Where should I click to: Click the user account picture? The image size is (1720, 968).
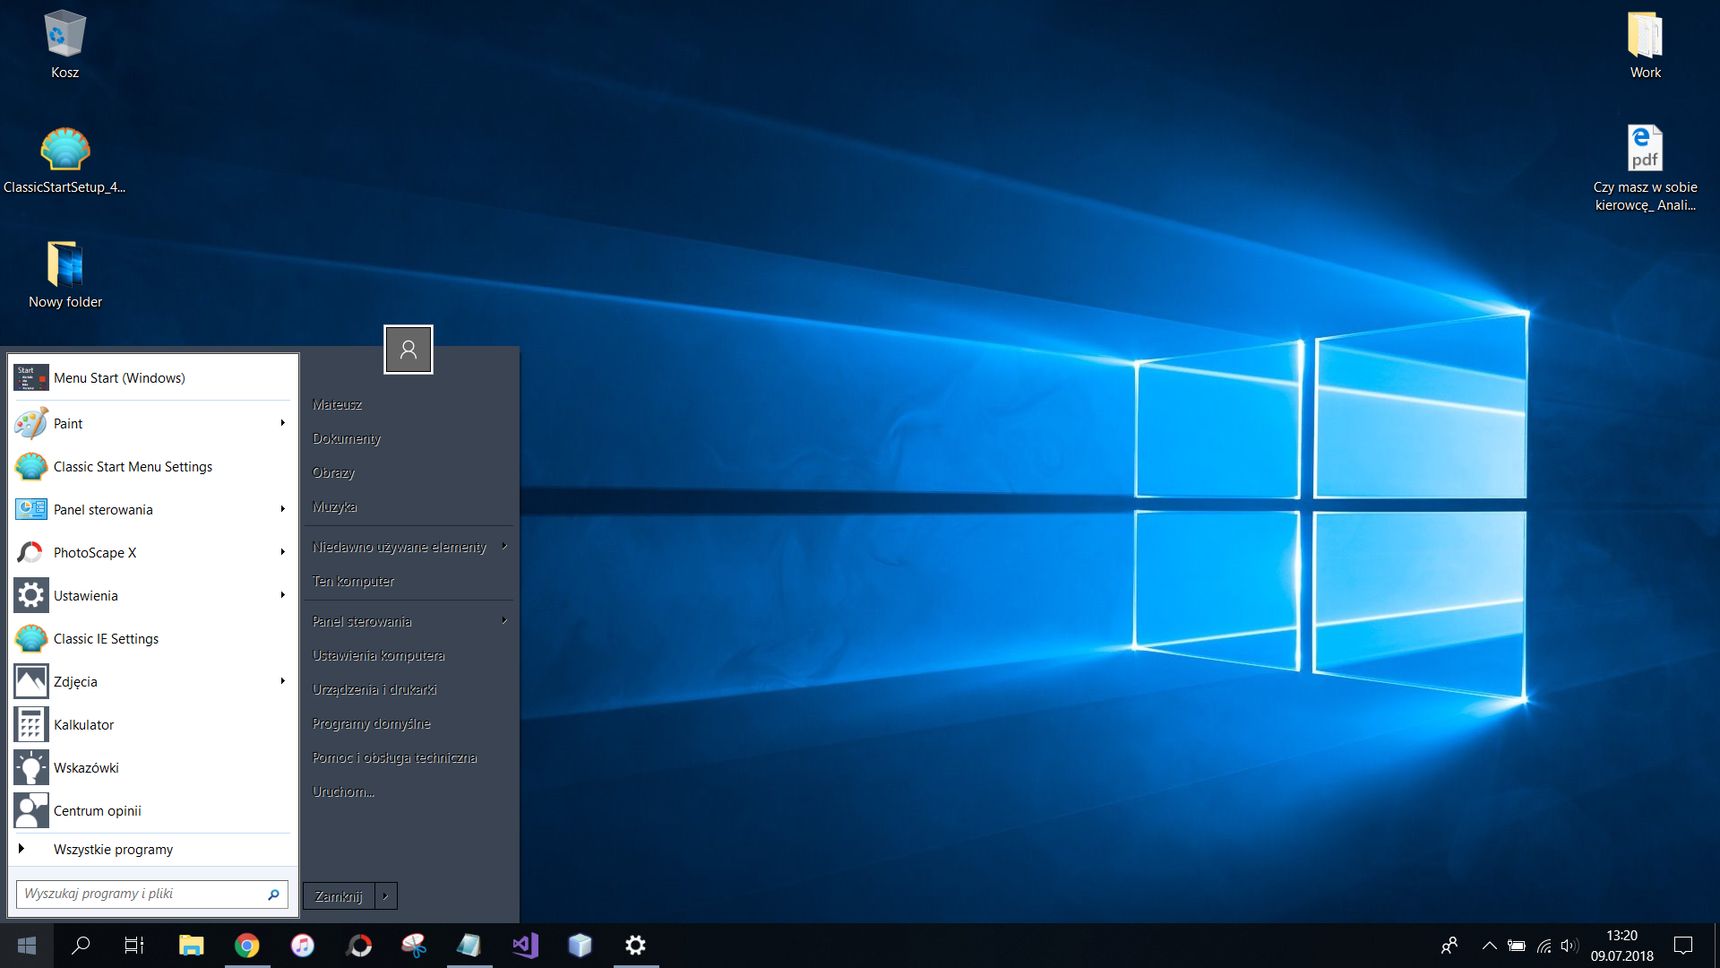[408, 349]
